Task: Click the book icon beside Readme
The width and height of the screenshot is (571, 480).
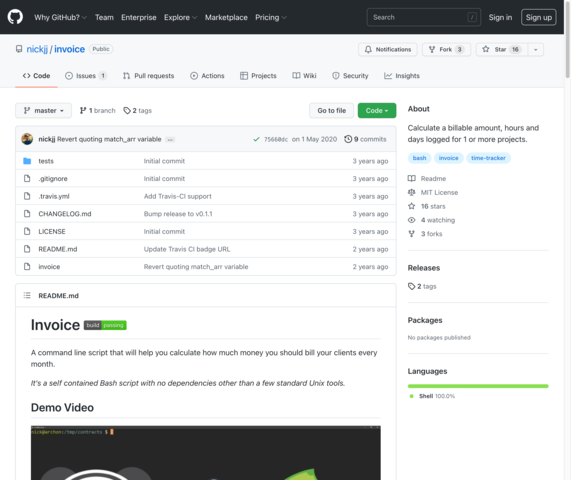Action: [x=411, y=178]
